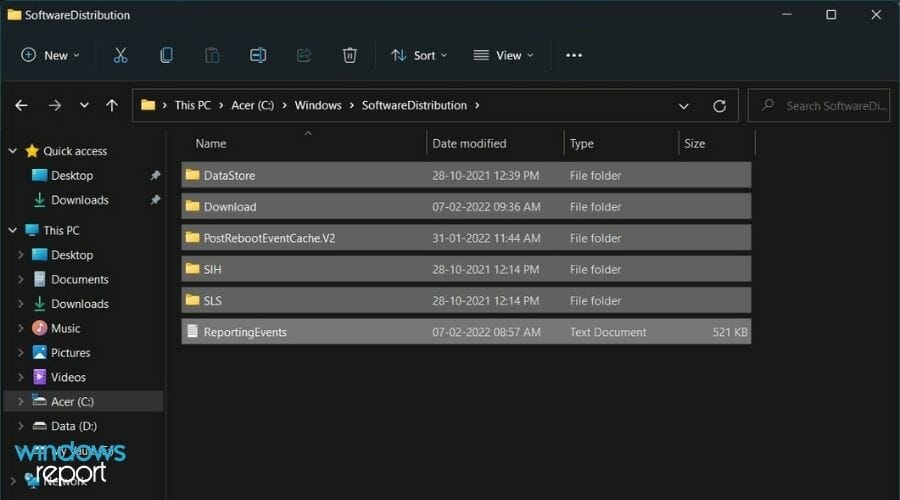Image resolution: width=900 pixels, height=500 pixels.
Task: Click the Music icon in sidebar
Action: coord(40,328)
